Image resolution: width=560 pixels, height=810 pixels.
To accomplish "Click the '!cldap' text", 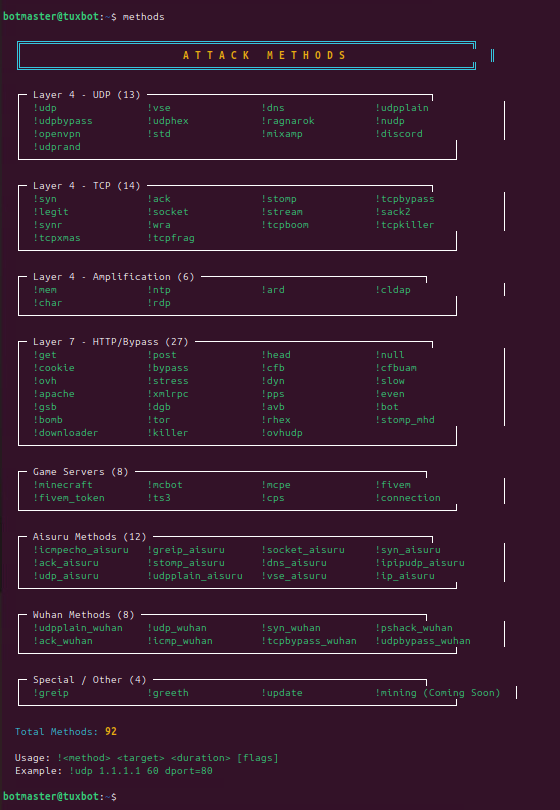I will pos(393,290).
